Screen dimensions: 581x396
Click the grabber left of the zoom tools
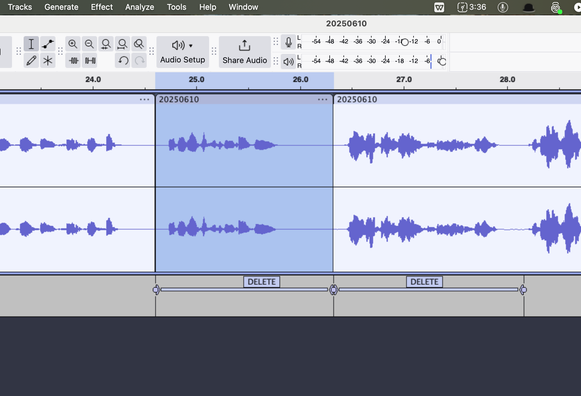60,51
